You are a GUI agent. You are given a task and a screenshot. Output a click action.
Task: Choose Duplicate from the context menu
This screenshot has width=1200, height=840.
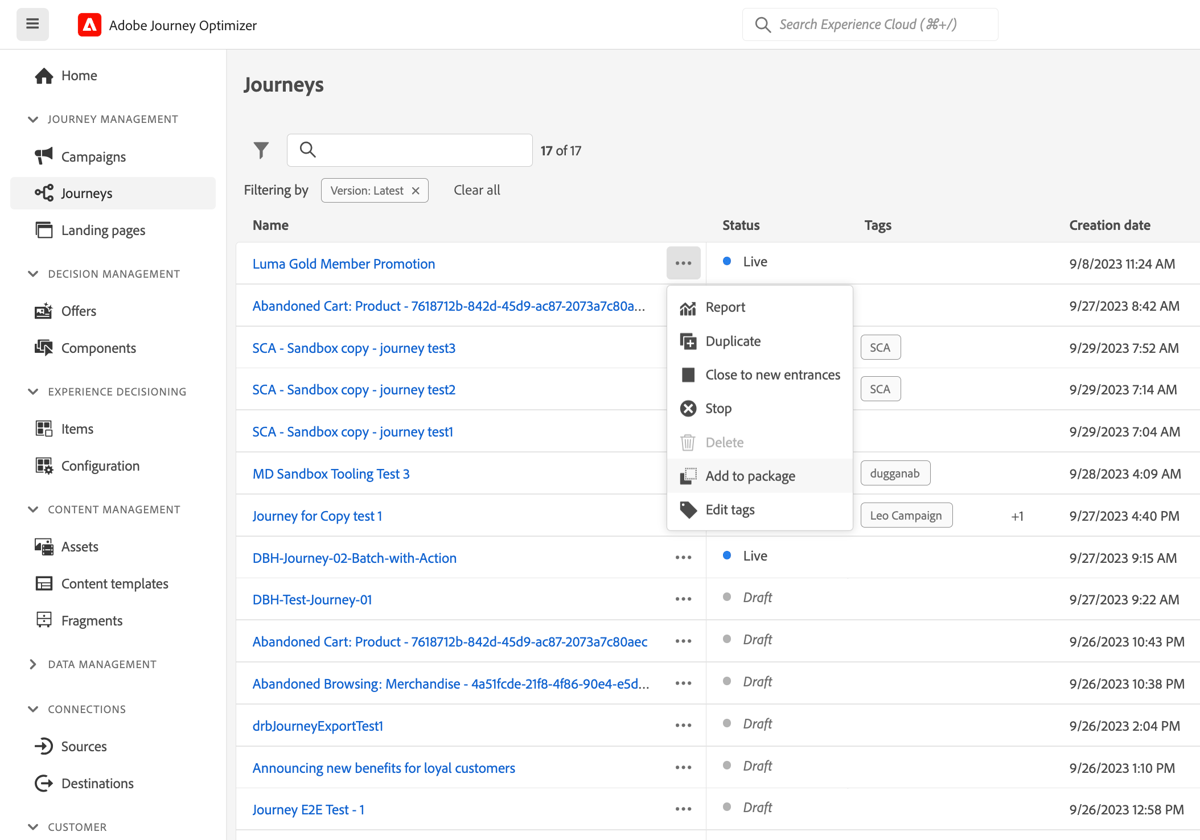pos(732,340)
